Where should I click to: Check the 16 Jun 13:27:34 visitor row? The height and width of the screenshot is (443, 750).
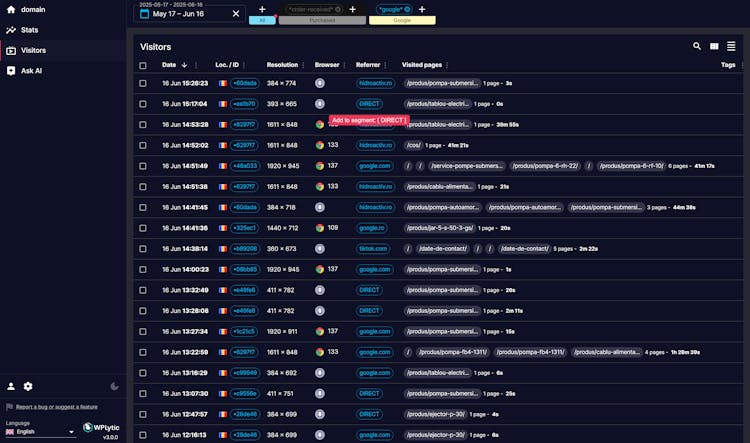pos(143,332)
